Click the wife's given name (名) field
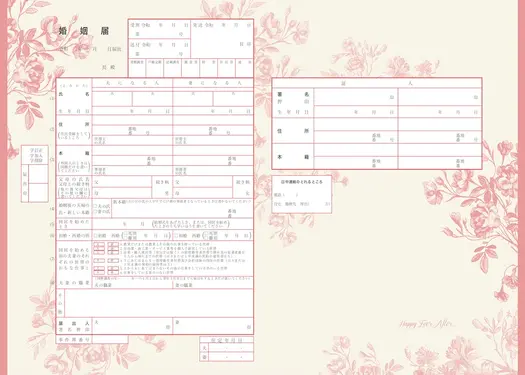Image resolution: width=525 pixels, height=375 pixels. coord(233,99)
